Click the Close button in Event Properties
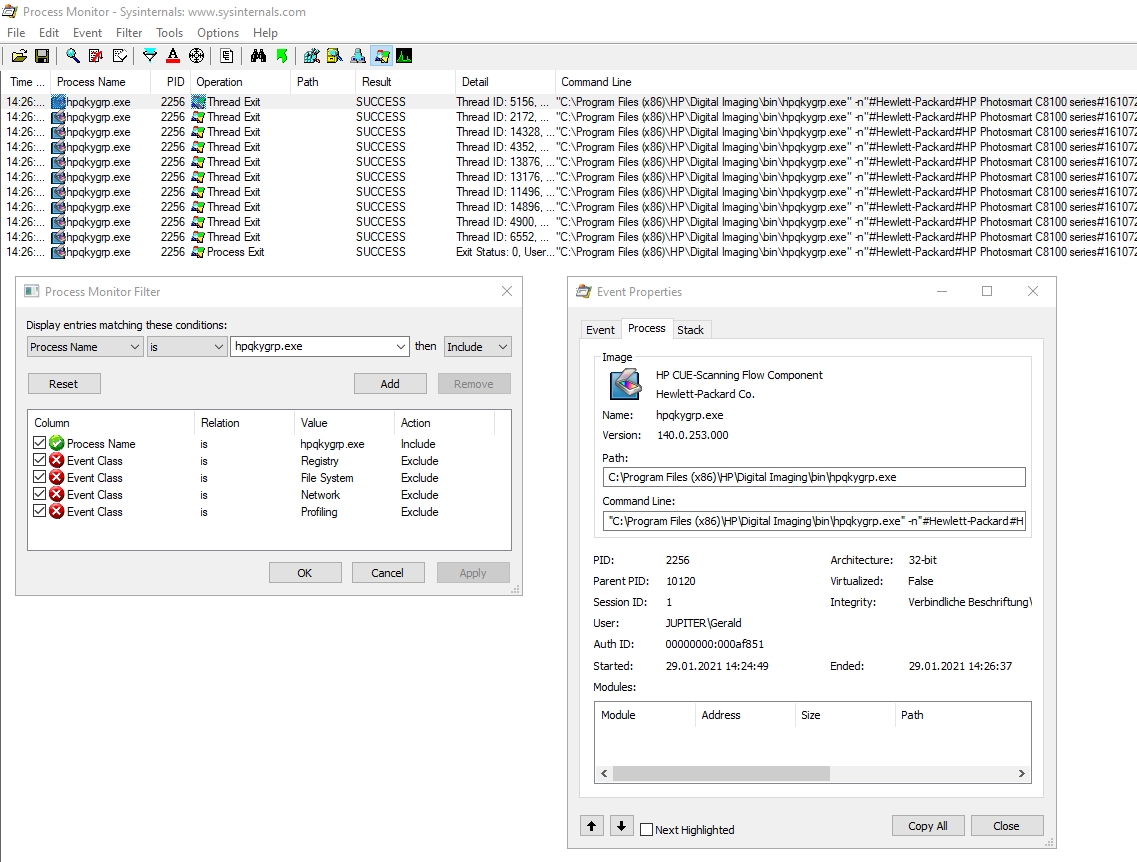Viewport: 1137px width, 862px height. click(x=1006, y=826)
